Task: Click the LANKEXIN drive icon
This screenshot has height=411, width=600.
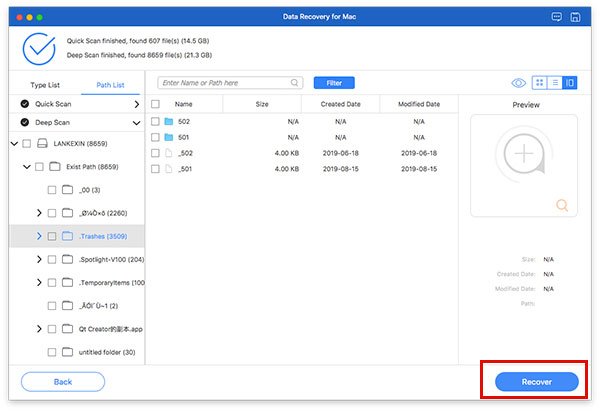Action: tap(42, 144)
